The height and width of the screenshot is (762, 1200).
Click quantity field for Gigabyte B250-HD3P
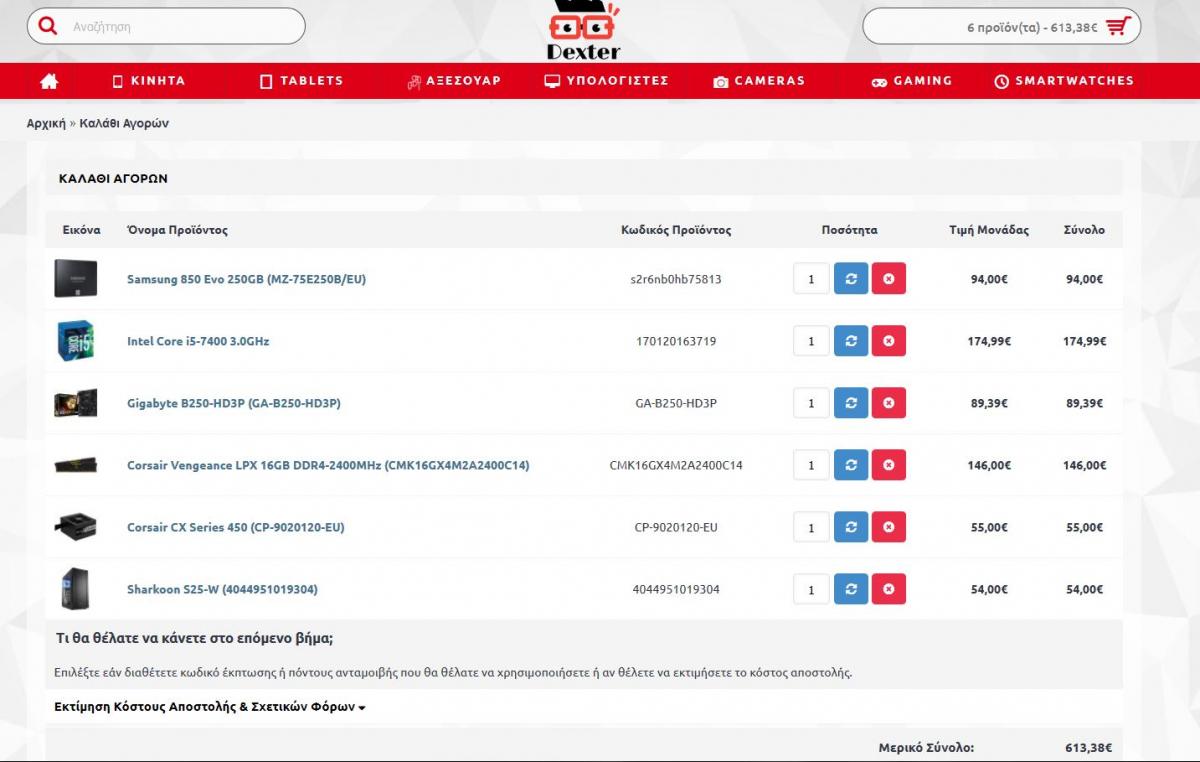[811, 403]
